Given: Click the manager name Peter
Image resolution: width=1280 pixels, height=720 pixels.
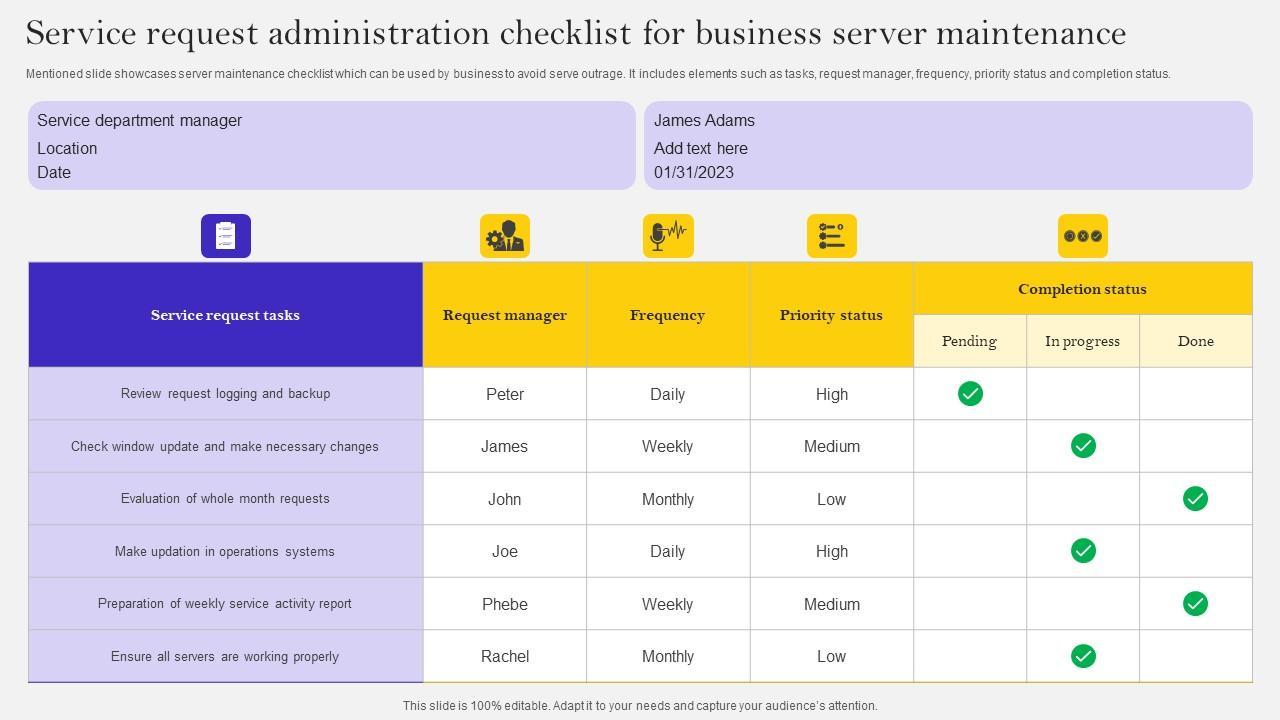Looking at the screenshot, I should coord(505,394).
